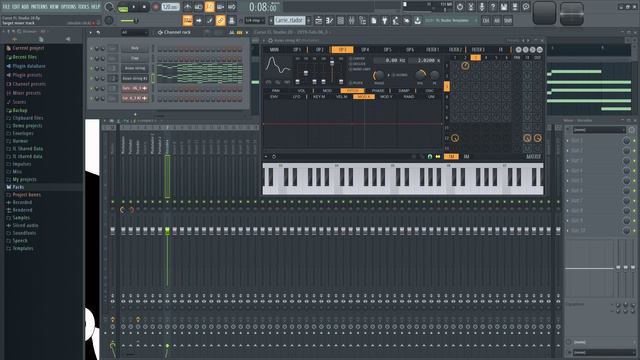Click the plus button next to pattern selector
The width and height of the screenshot is (640, 360).
point(309,20)
